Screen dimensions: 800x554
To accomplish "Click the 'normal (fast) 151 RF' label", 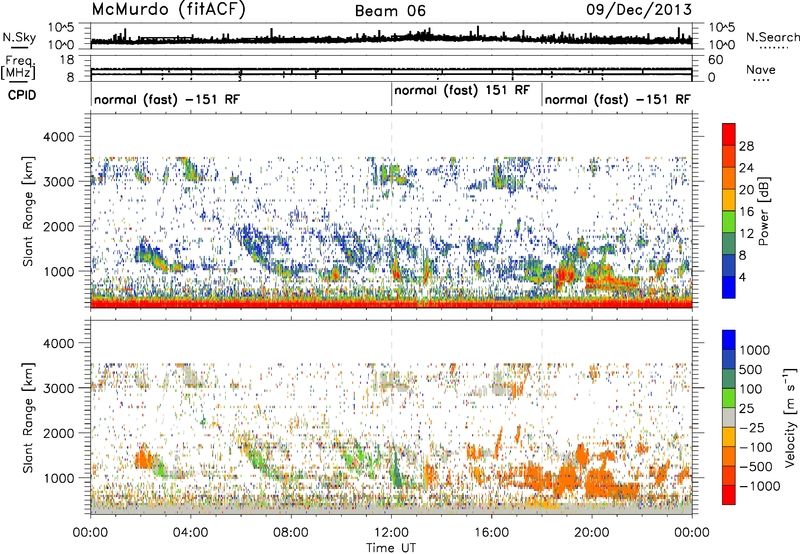I will click(x=462, y=90).
